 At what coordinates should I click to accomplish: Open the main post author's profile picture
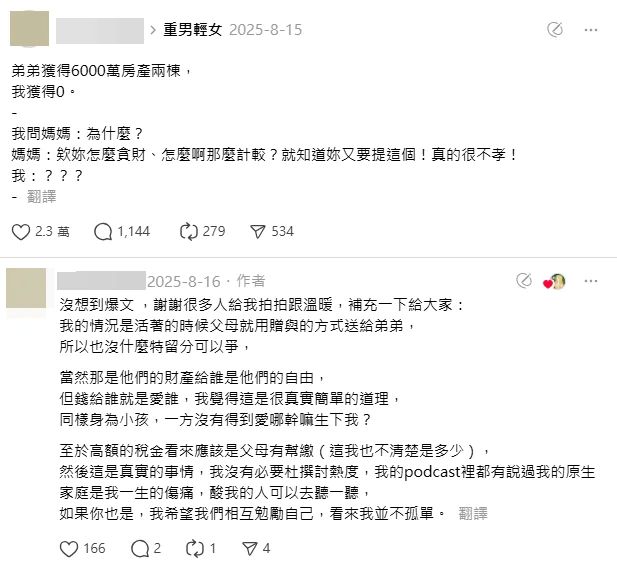pos(26,28)
